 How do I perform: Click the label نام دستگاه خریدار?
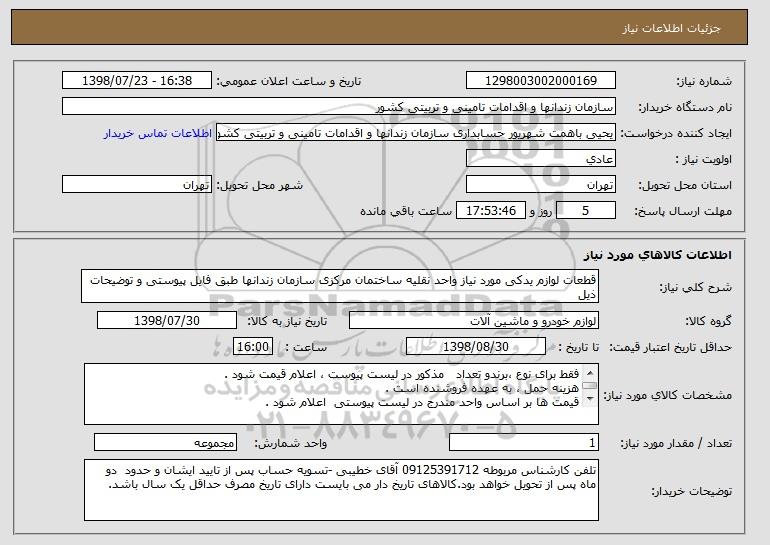pos(686,108)
